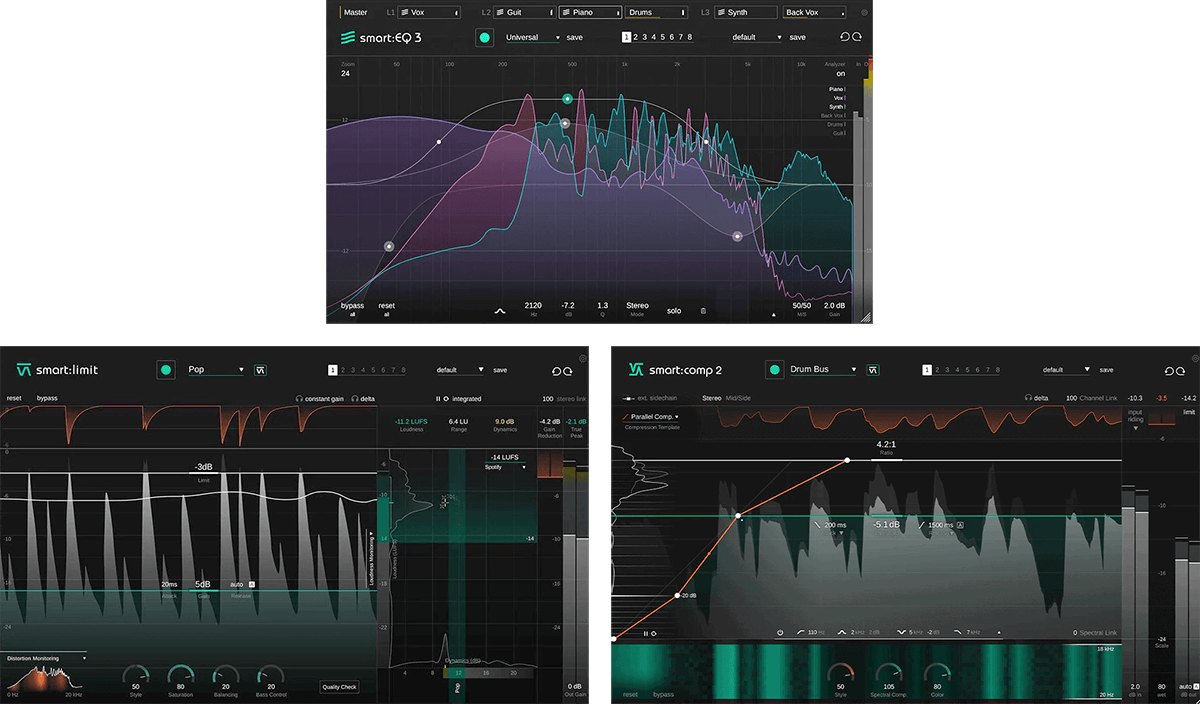The image size is (1200, 704).
Task: Expand the Parallel Comp. template dropdown
Action: pyautogui.click(x=655, y=417)
